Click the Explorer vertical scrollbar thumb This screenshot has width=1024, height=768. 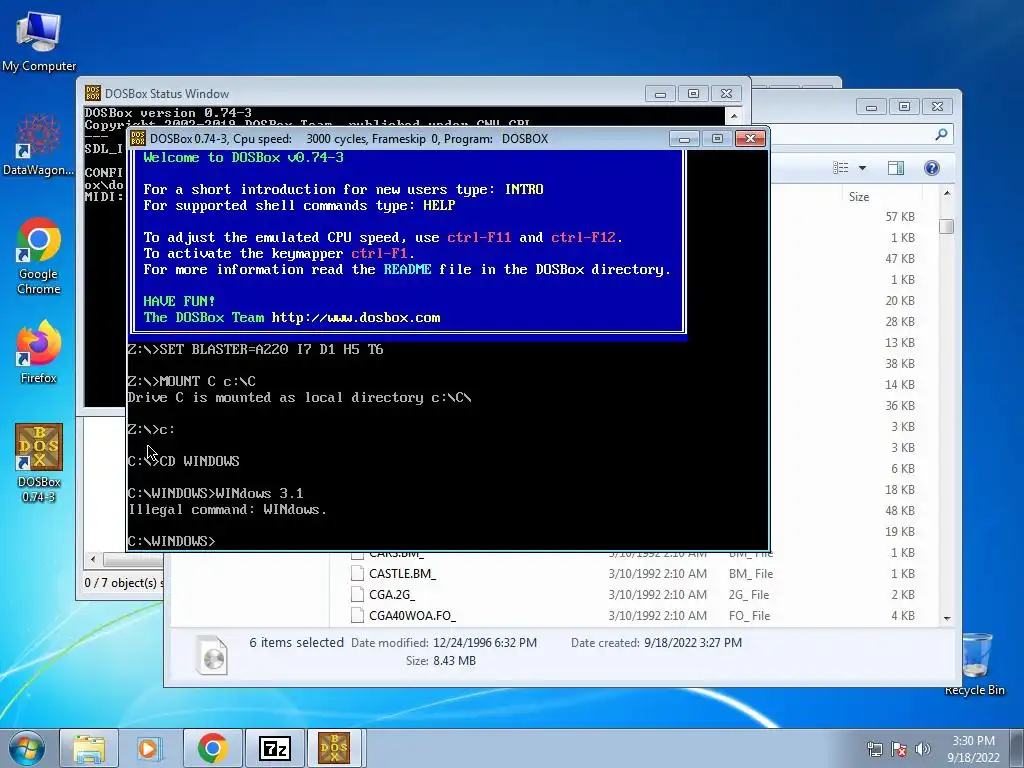click(x=947, y=226)
